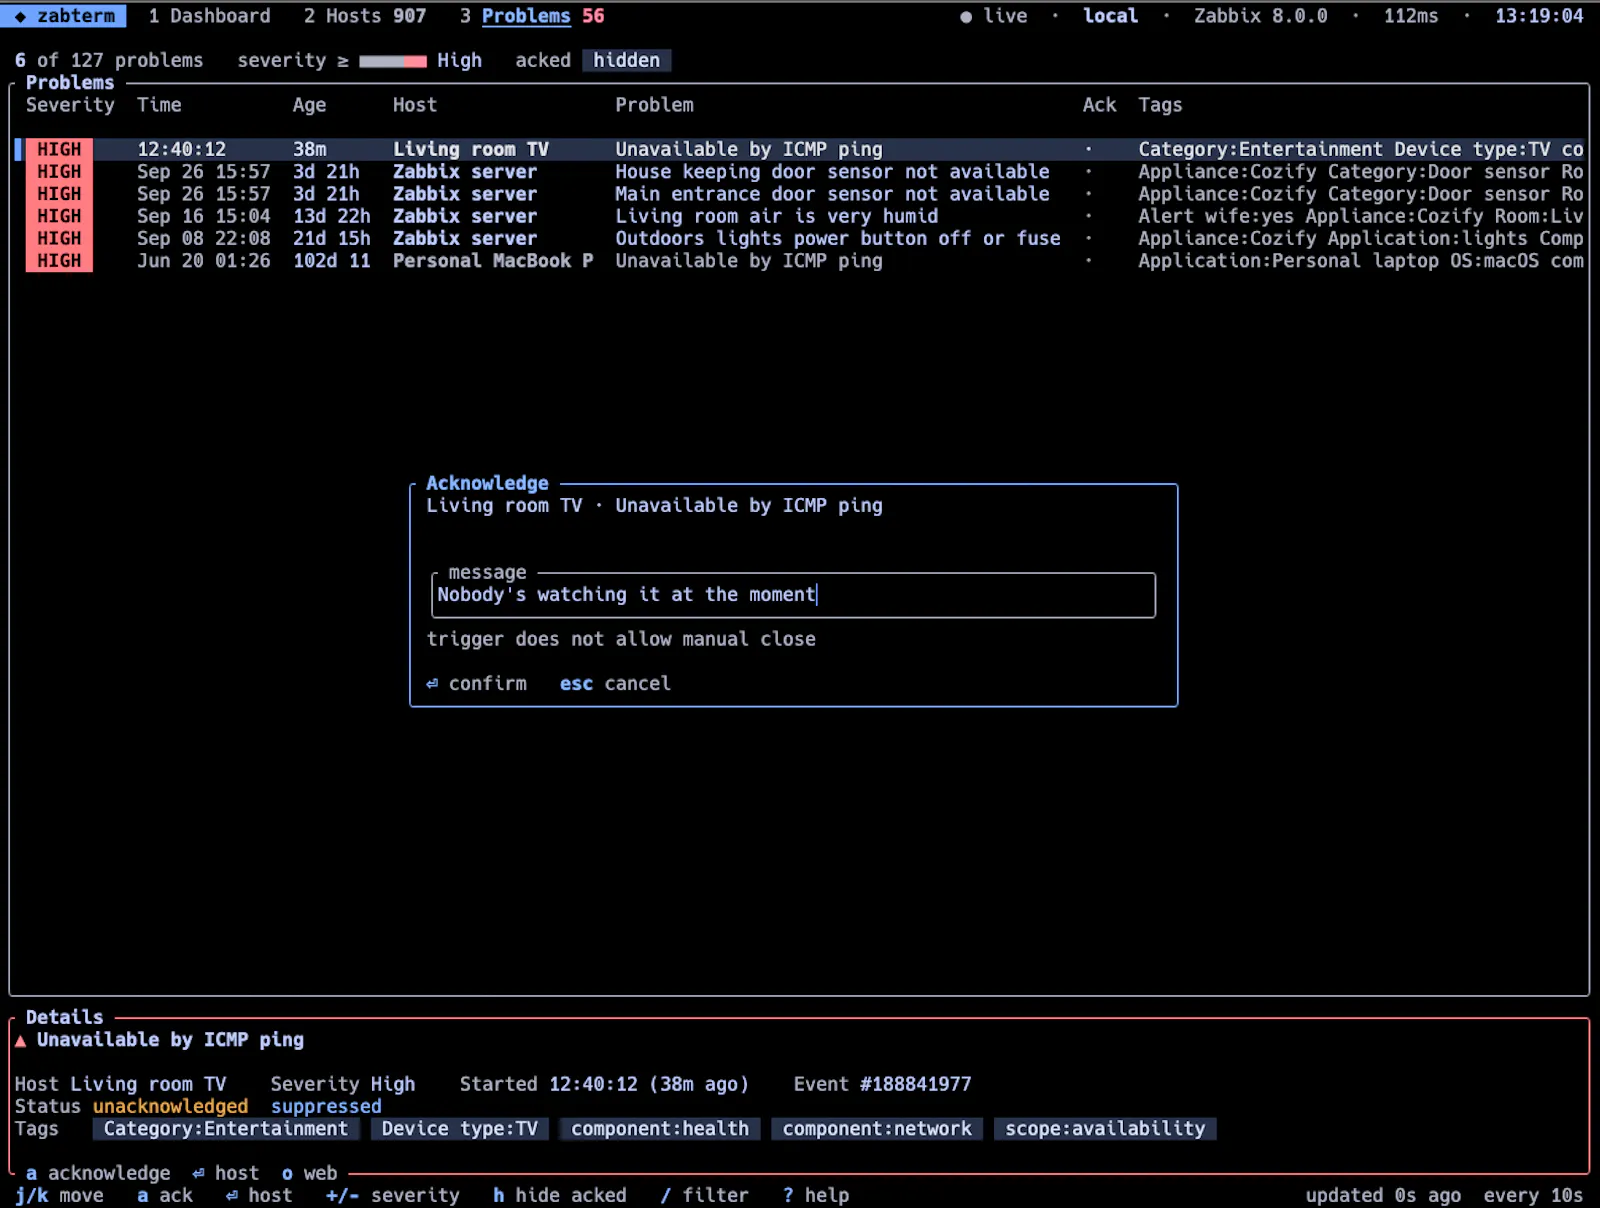
Task: Click the component:network tag chip
Action: click(x=877, y=1129)
